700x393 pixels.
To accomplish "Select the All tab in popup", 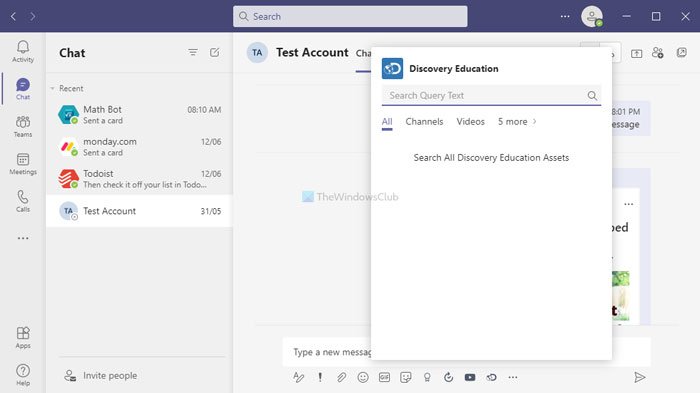I will click(387, 121).
